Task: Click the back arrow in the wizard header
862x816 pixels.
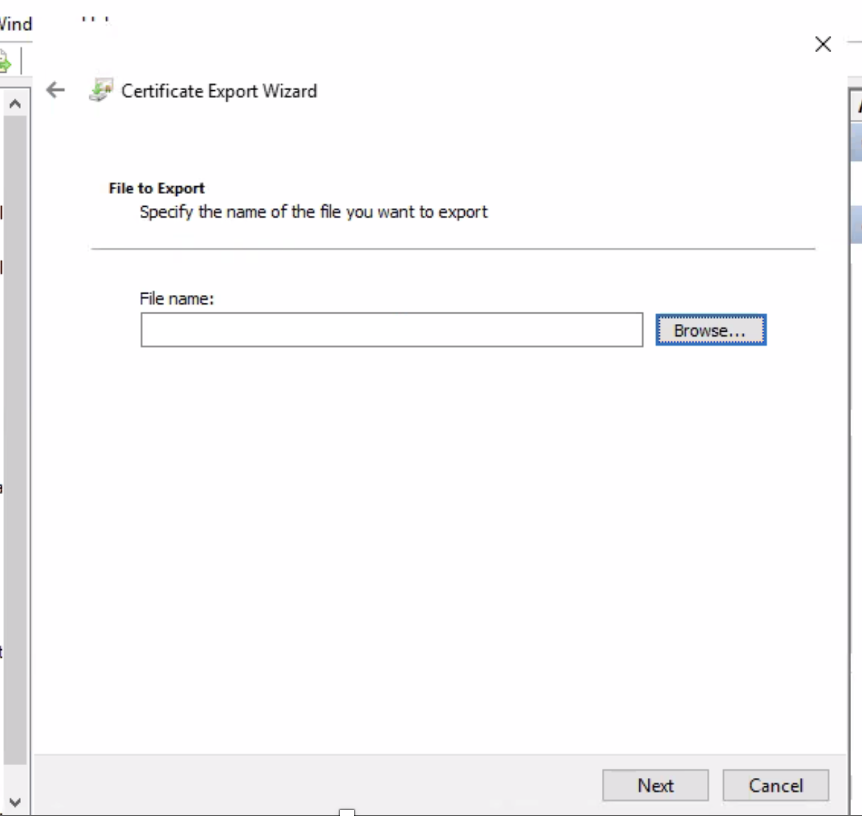Action: click(56, 91)
